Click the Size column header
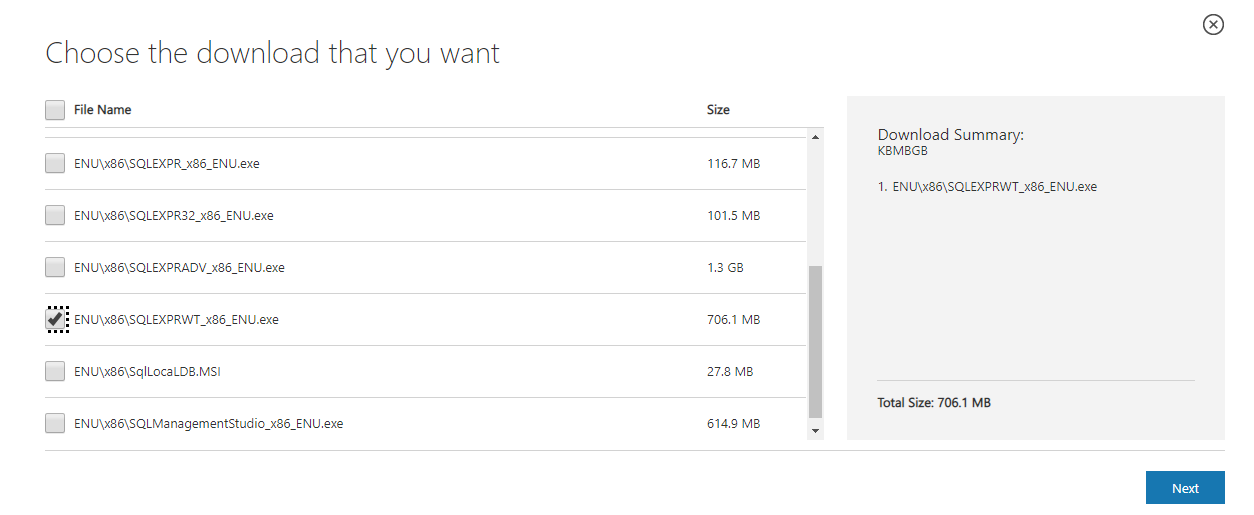The width and height of the screenshot is (1254, 515). [x=718, y=110]
